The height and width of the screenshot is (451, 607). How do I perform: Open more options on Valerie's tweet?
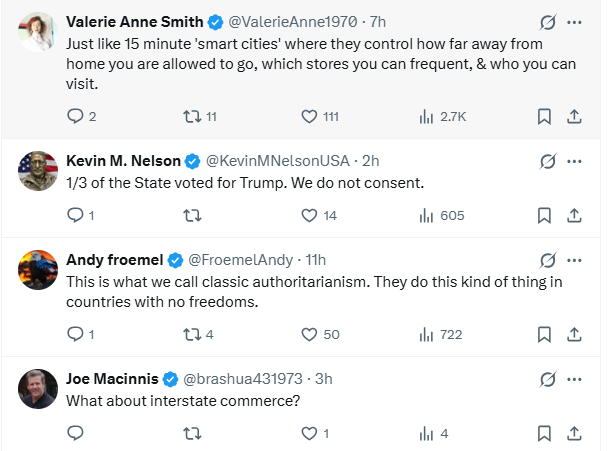coord(575,21)
